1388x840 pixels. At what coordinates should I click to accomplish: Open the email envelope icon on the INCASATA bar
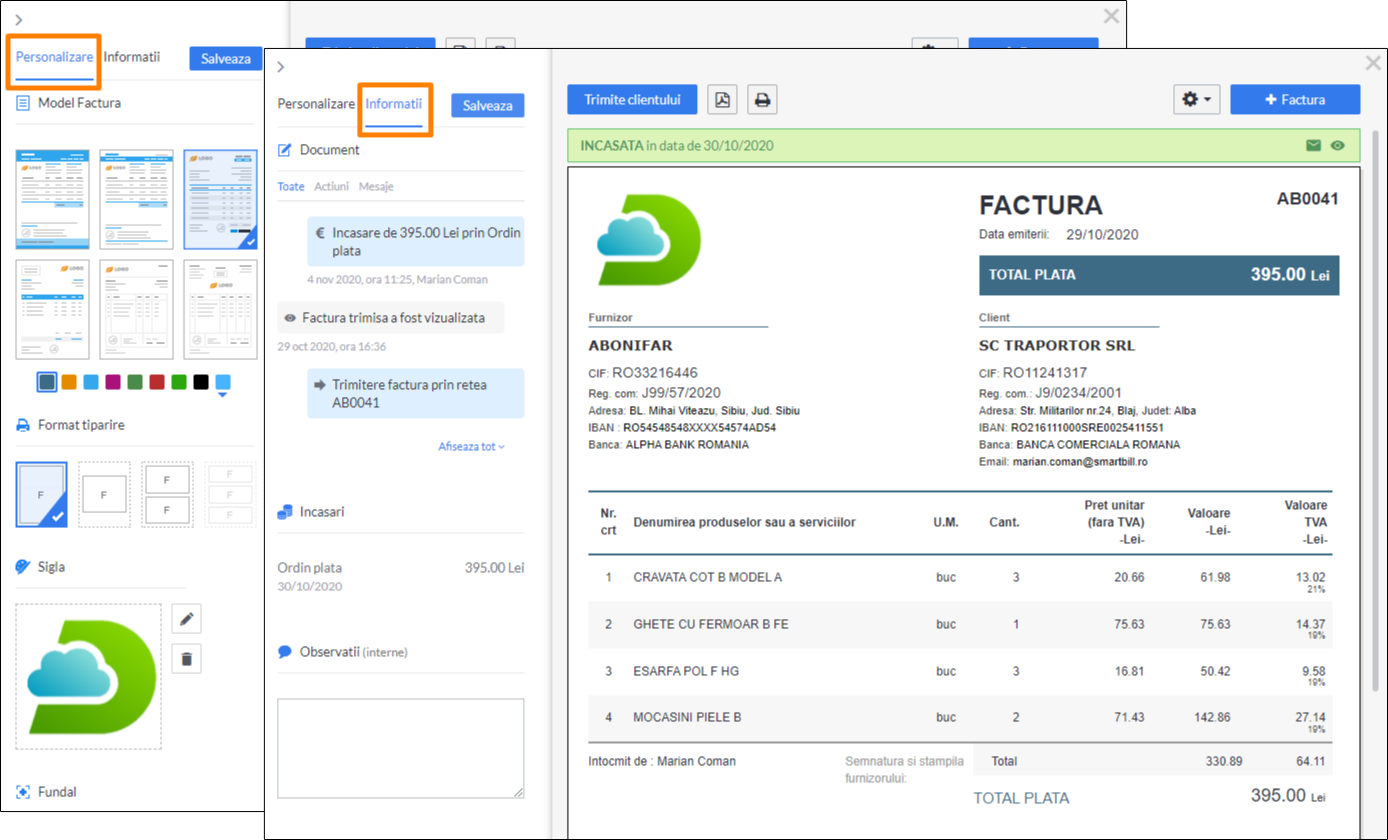click(x=1314, y=145)
